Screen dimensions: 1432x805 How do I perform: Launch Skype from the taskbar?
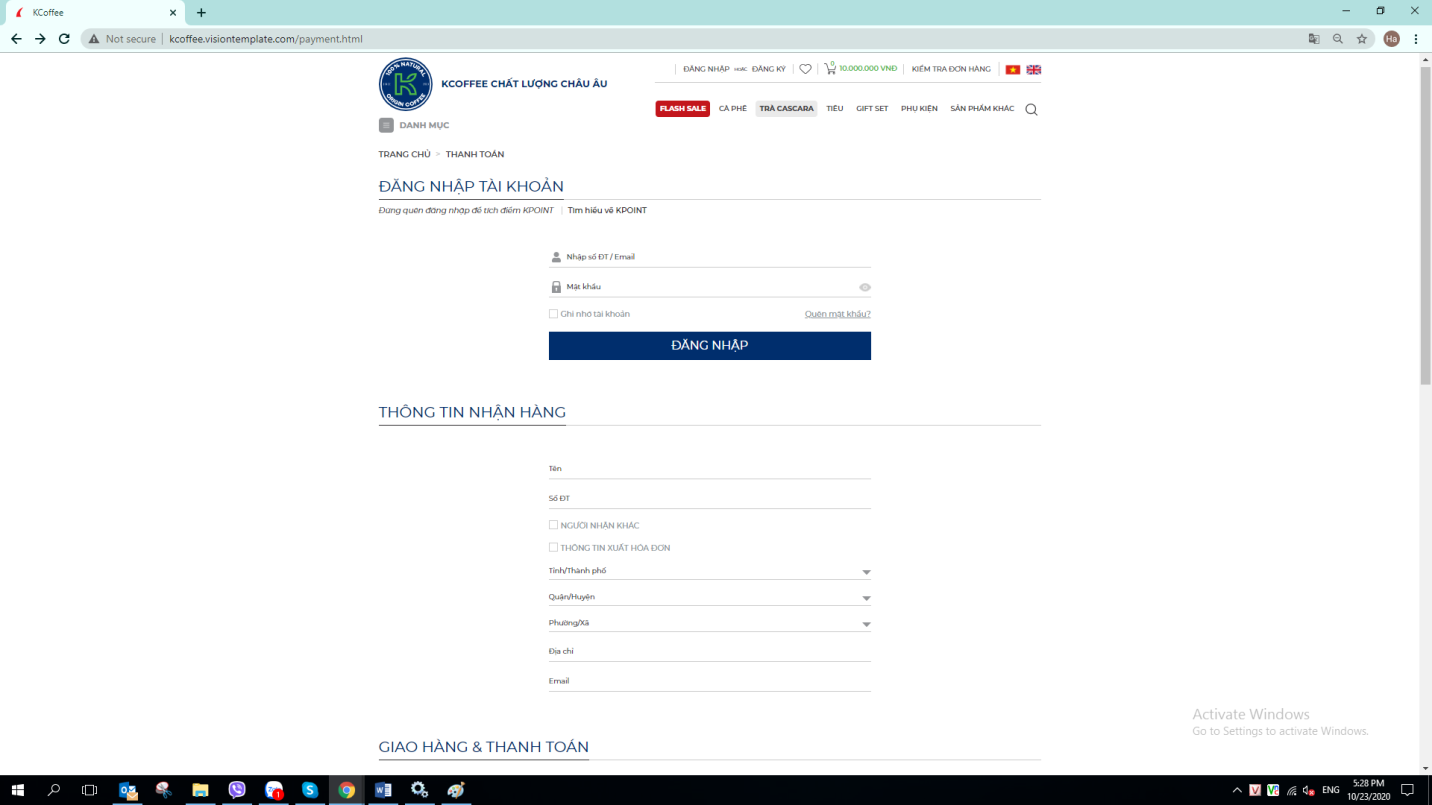310,790
